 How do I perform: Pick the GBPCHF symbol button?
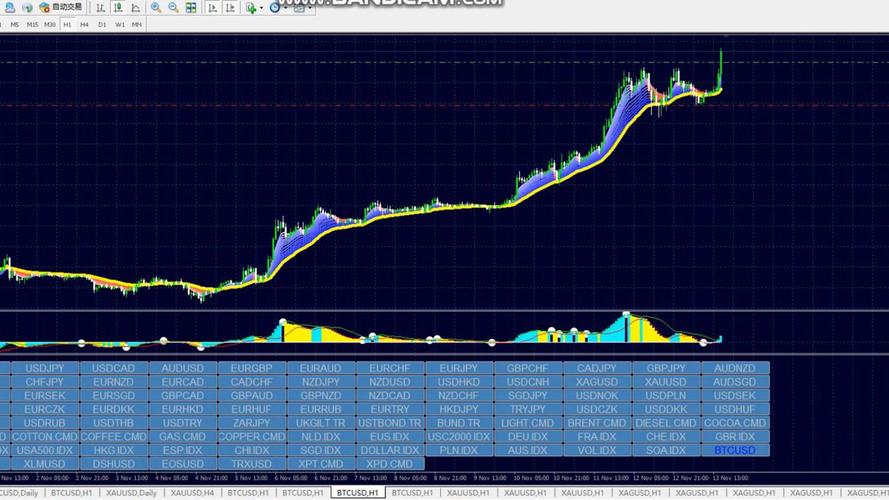[528, 368]
